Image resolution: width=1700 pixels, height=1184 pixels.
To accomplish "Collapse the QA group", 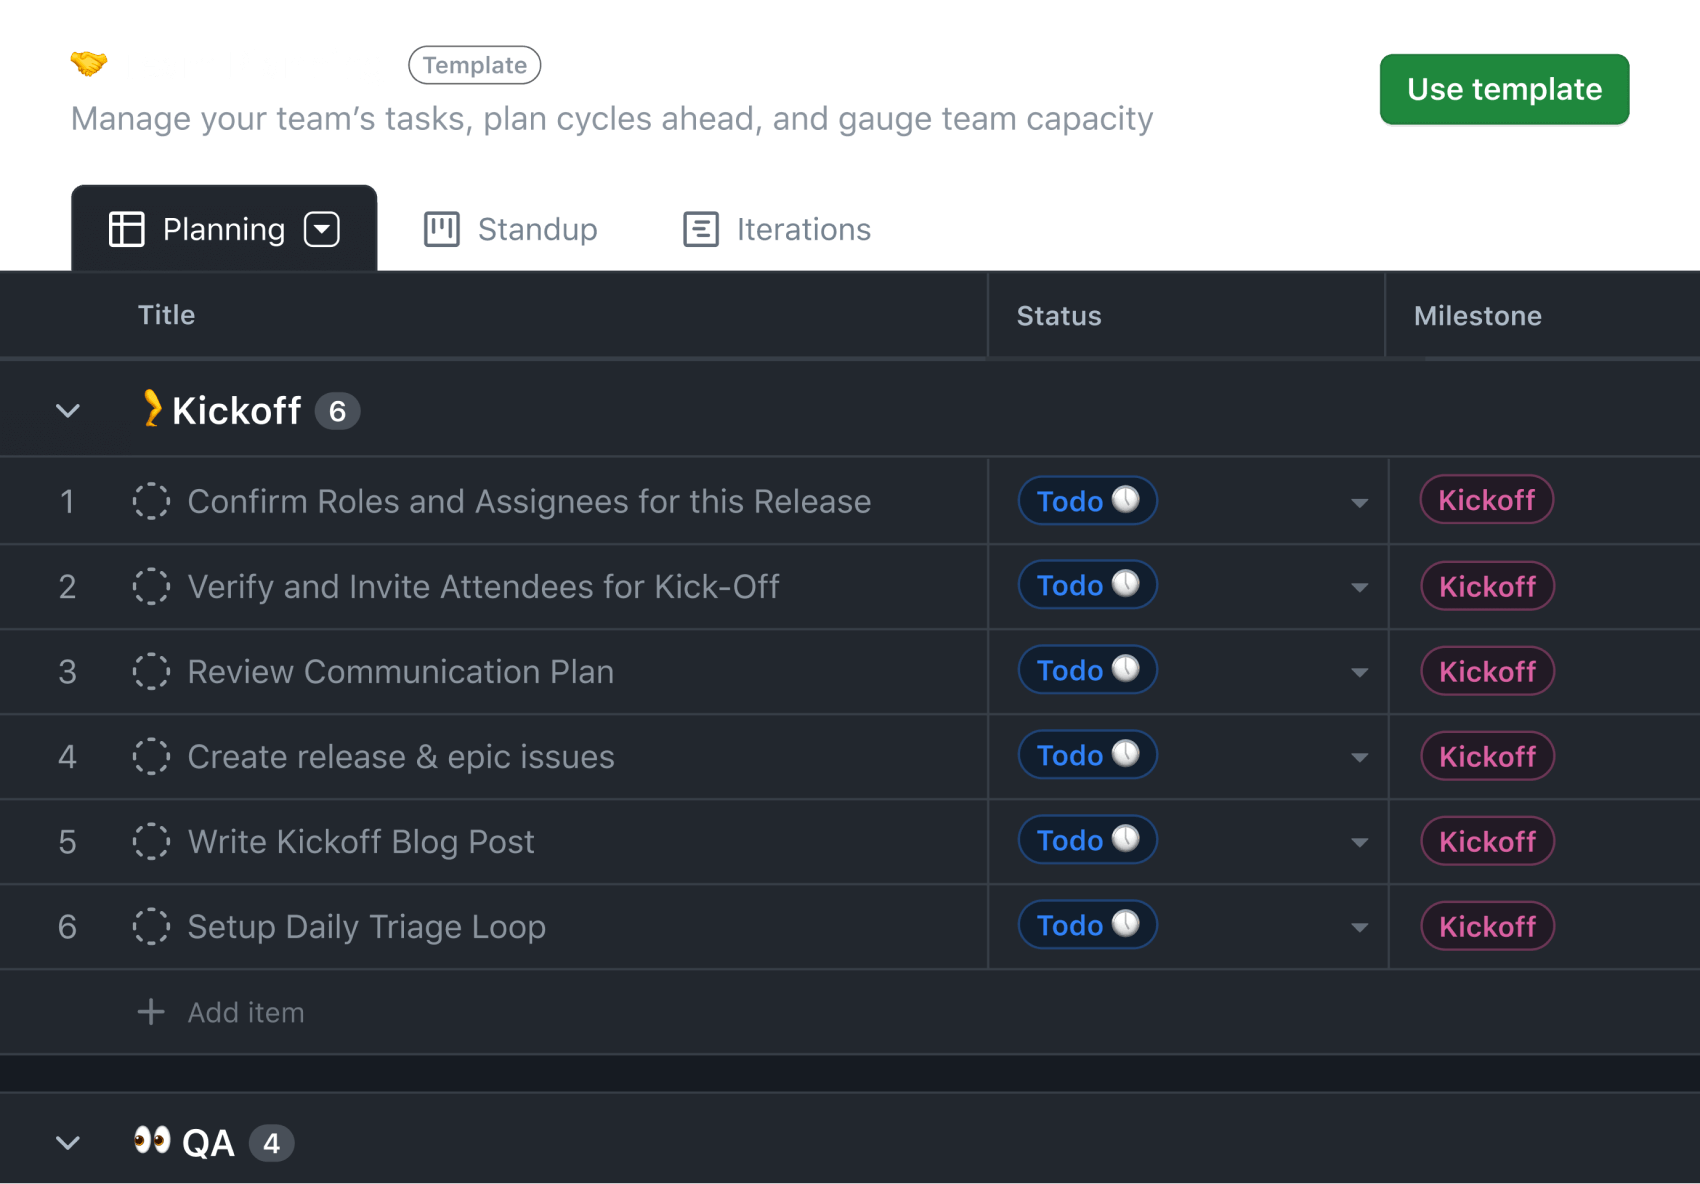I will point(68,1142).
